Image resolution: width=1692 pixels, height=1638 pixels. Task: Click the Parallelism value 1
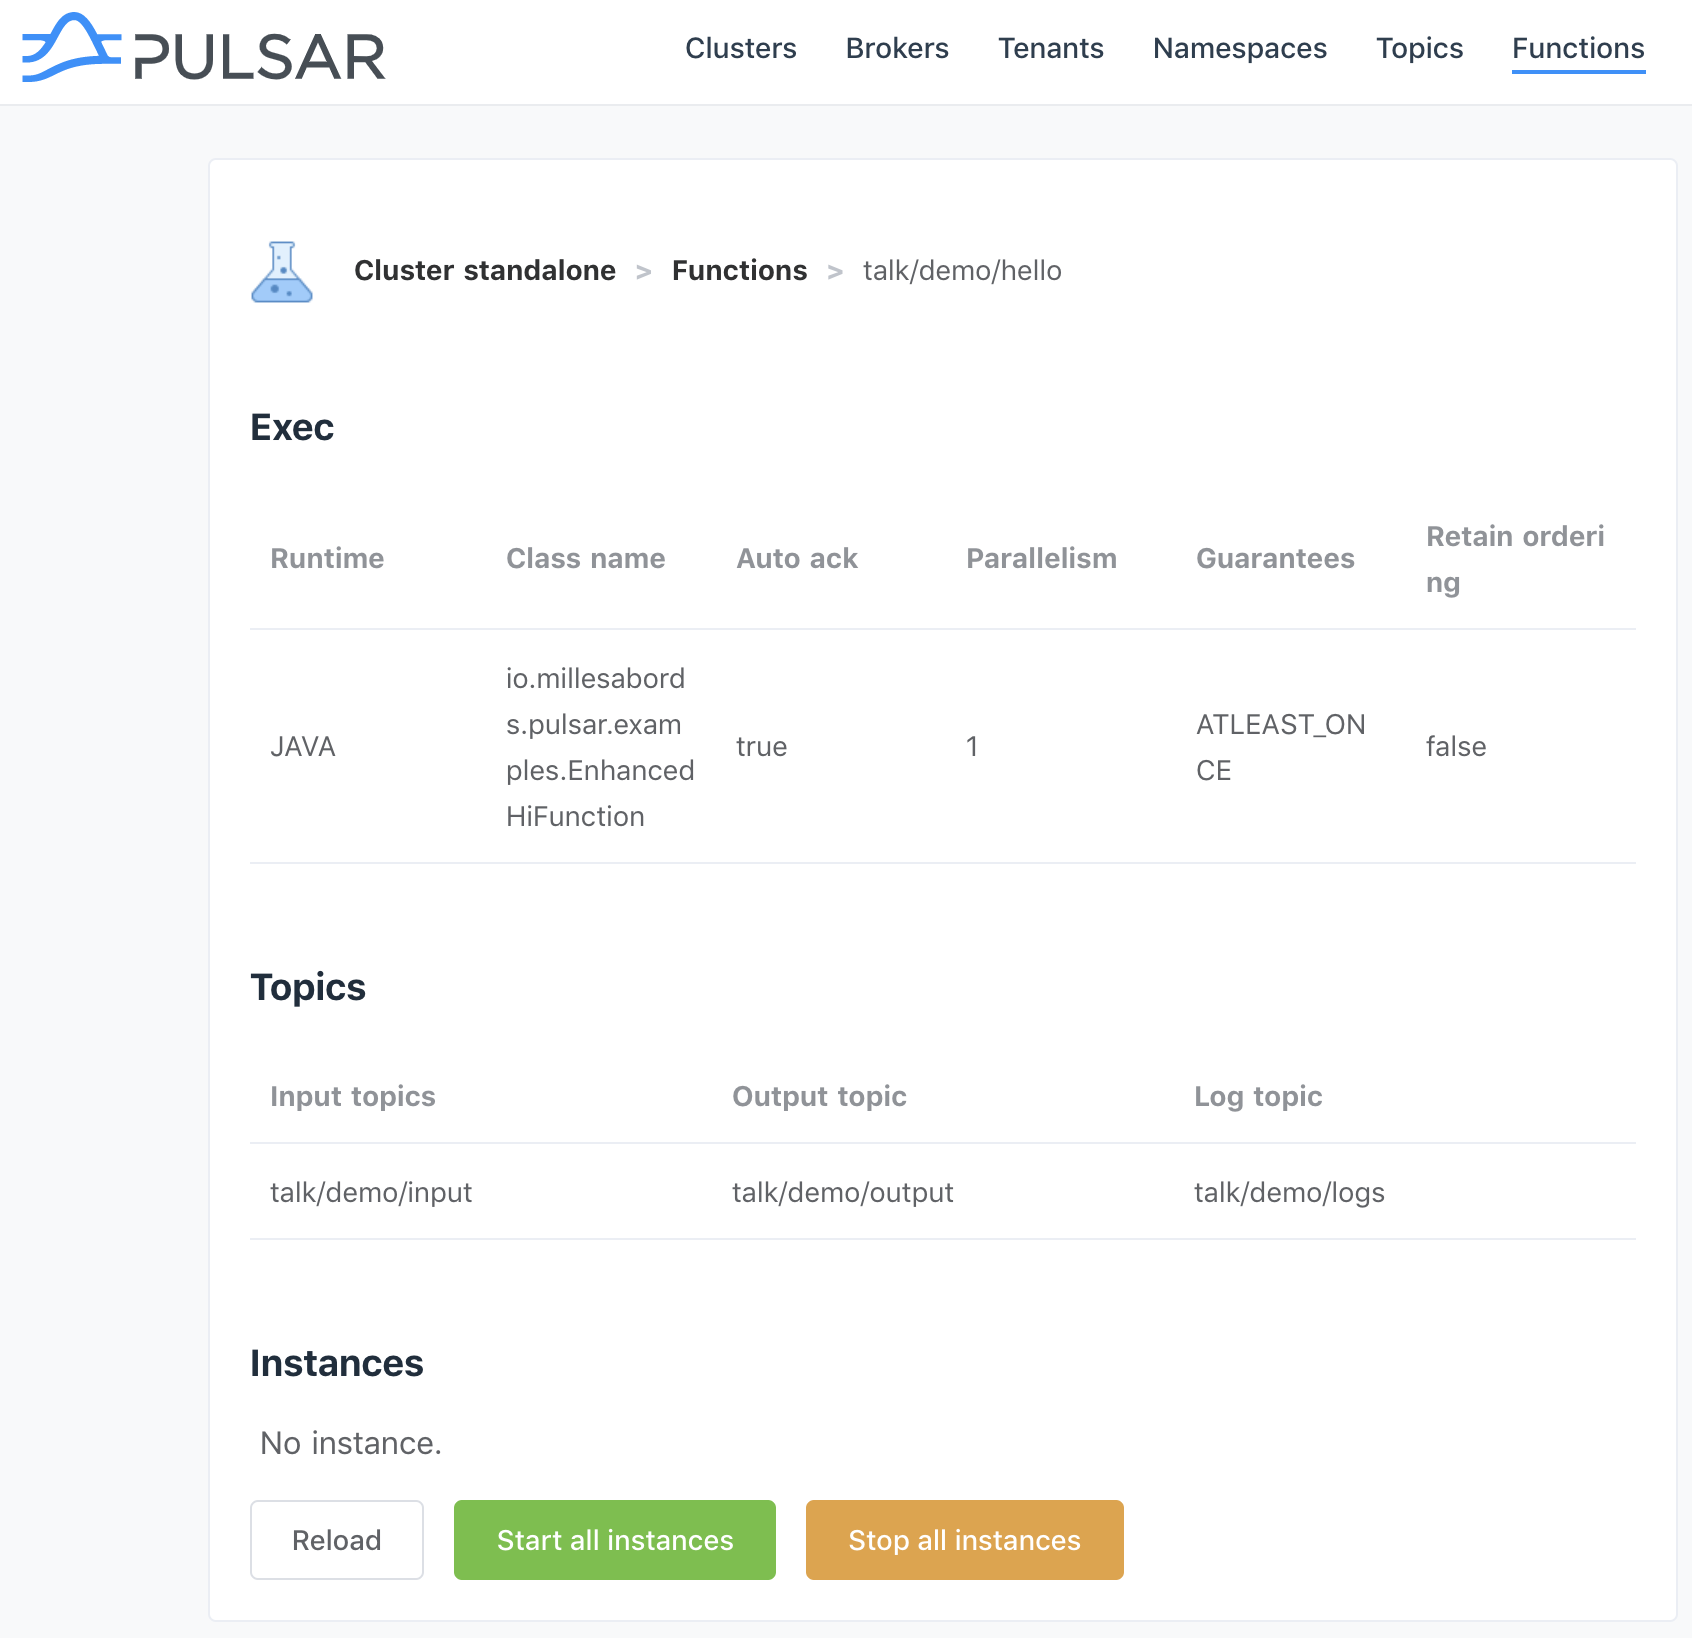coord(972,747)
